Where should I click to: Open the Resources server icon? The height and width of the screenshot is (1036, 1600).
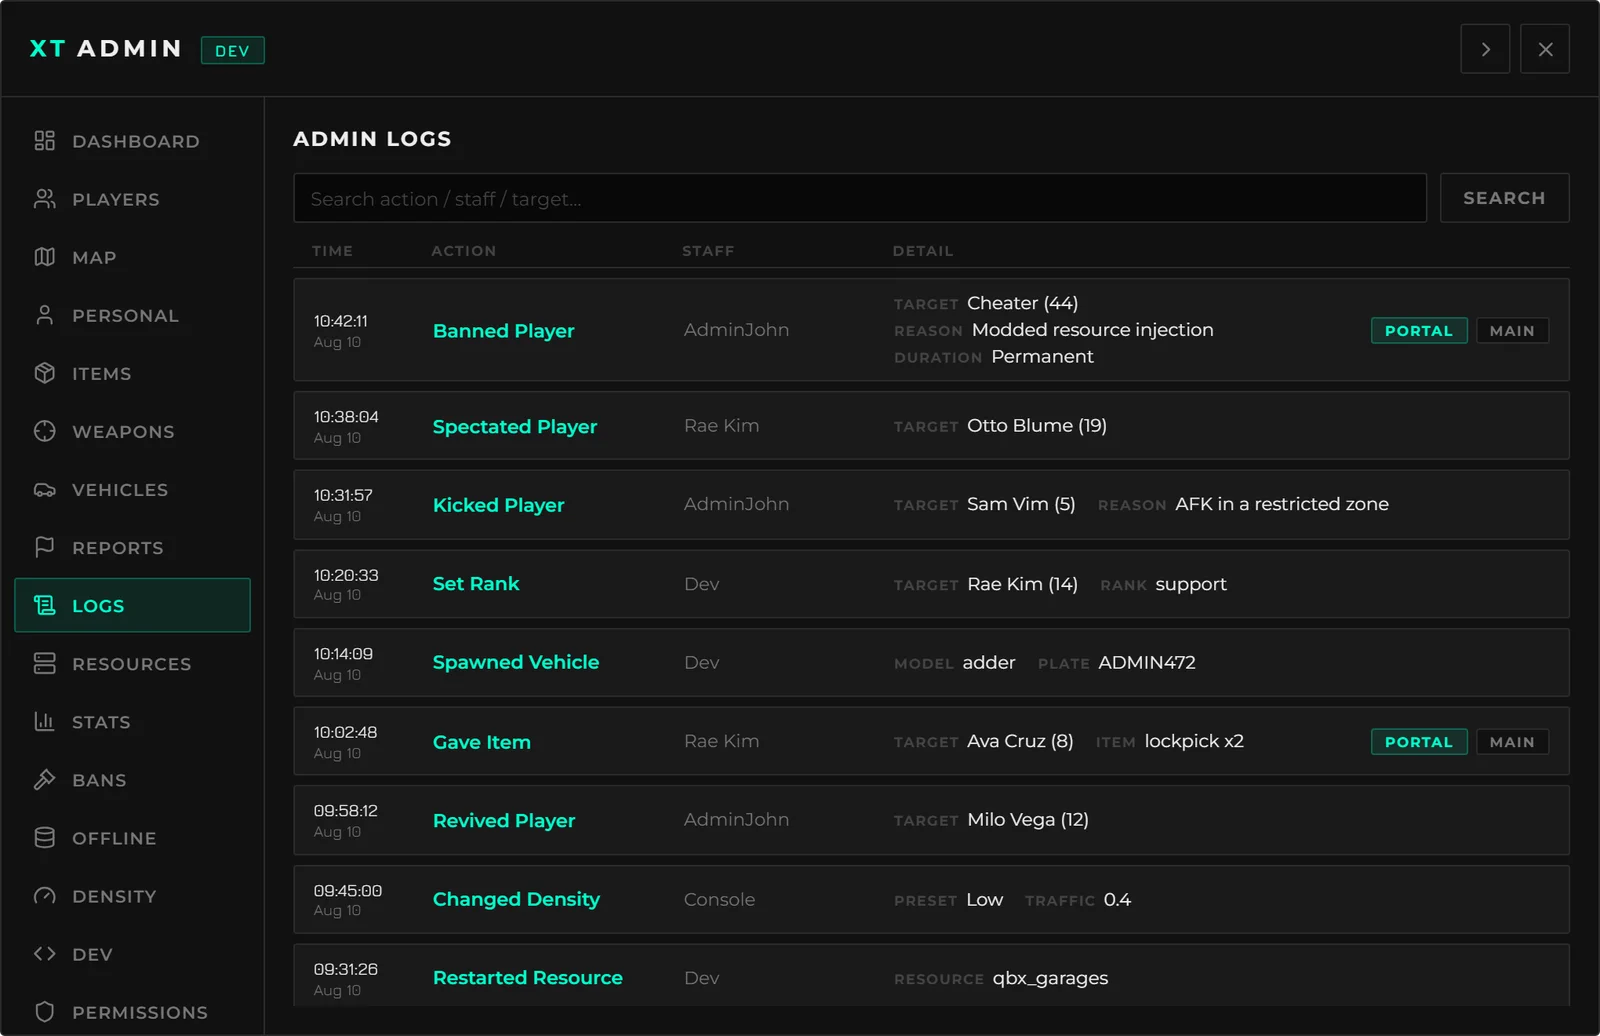click(x=44, y=663)
